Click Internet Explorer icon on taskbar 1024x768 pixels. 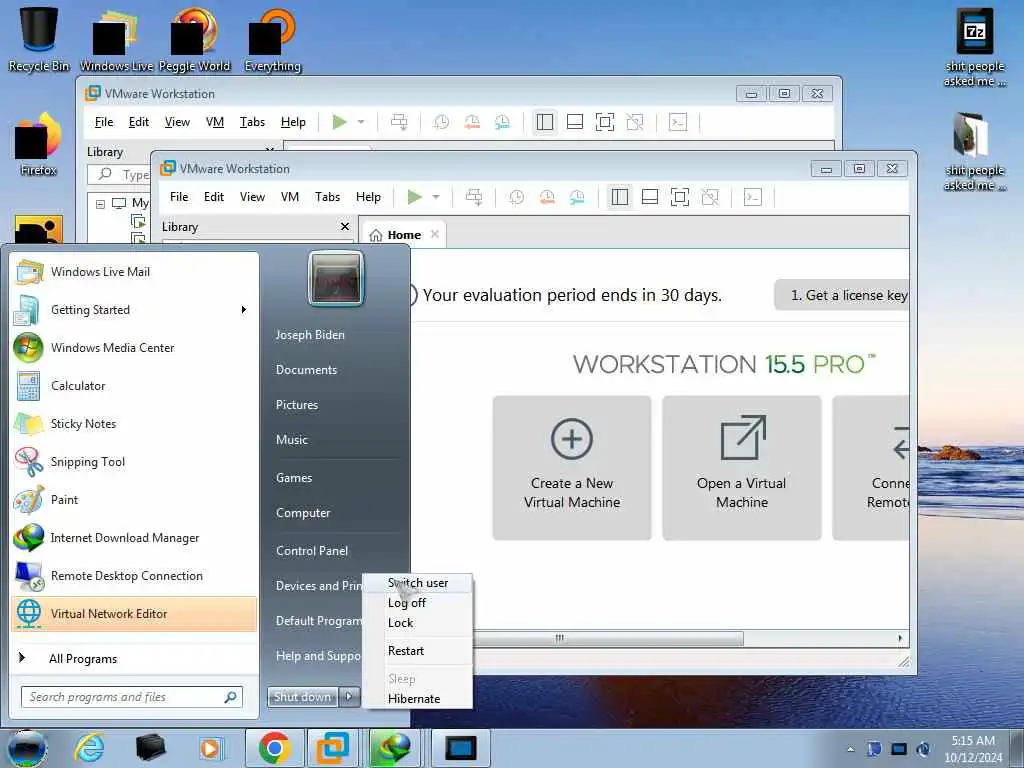(x=89, y=748)
